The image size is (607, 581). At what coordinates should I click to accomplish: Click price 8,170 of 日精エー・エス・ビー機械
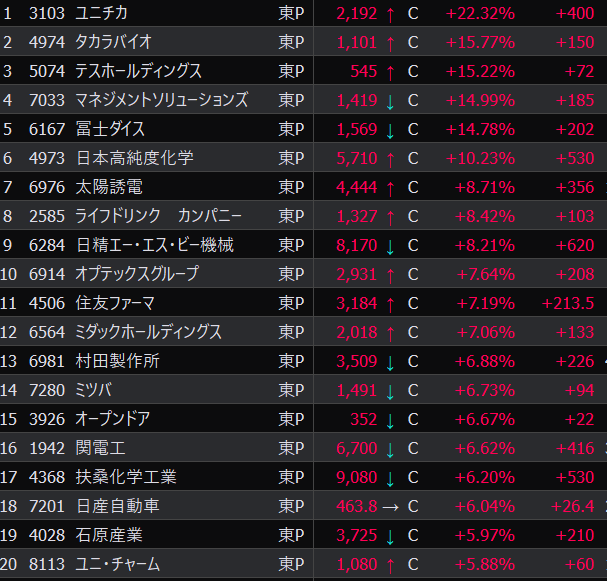356,245
